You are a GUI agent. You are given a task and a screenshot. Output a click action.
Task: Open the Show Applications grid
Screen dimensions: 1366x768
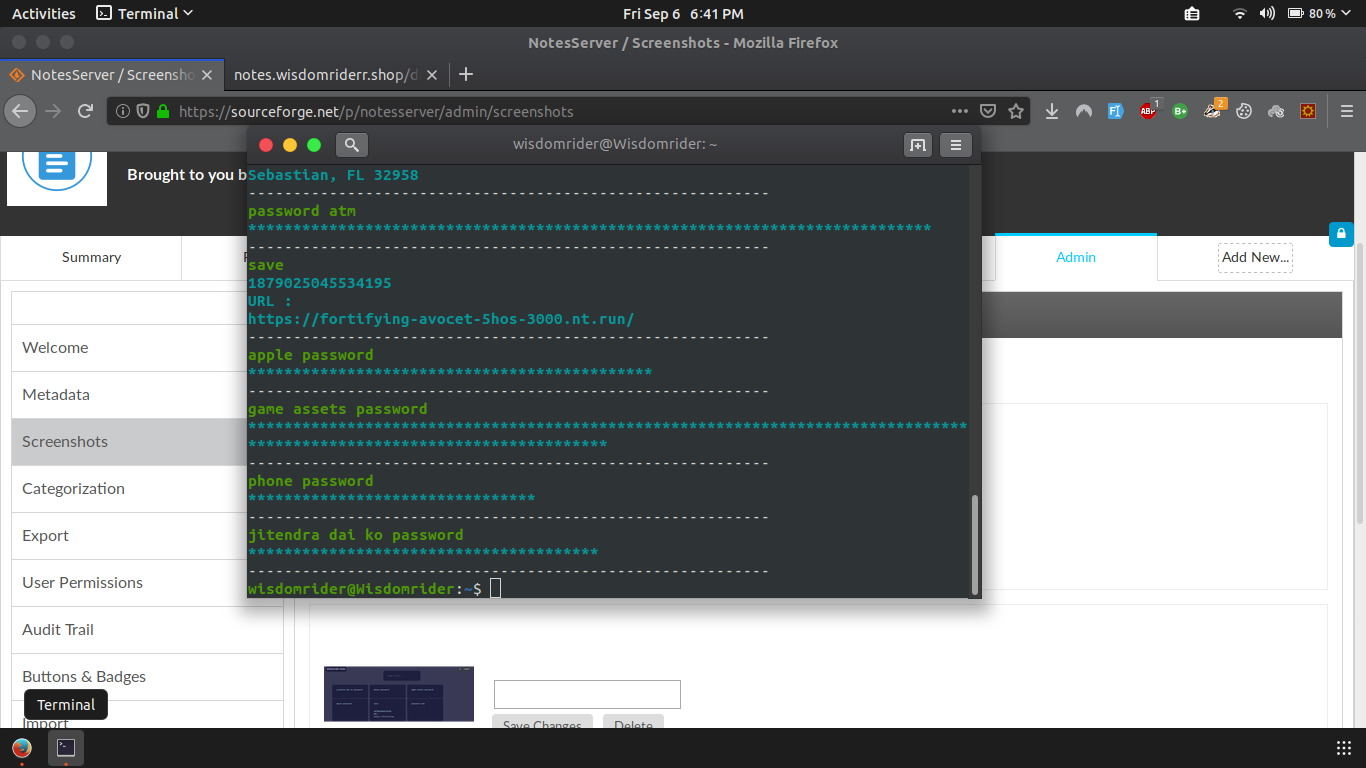[1344, 748]
